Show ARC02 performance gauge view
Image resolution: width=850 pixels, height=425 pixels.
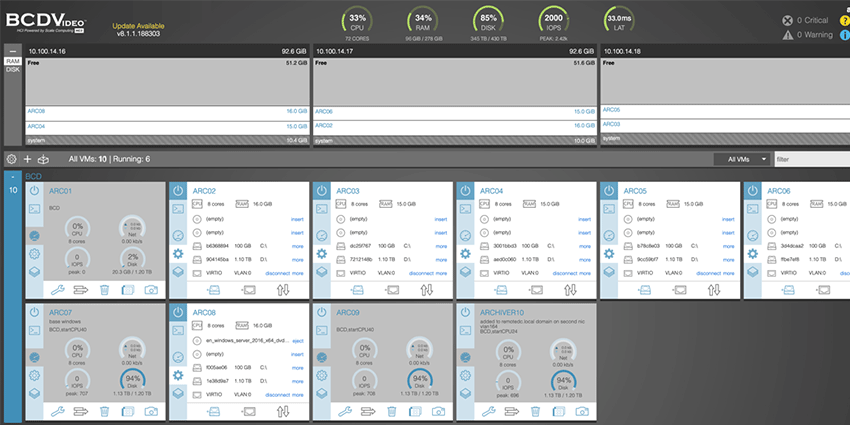(x=178, y=236)
